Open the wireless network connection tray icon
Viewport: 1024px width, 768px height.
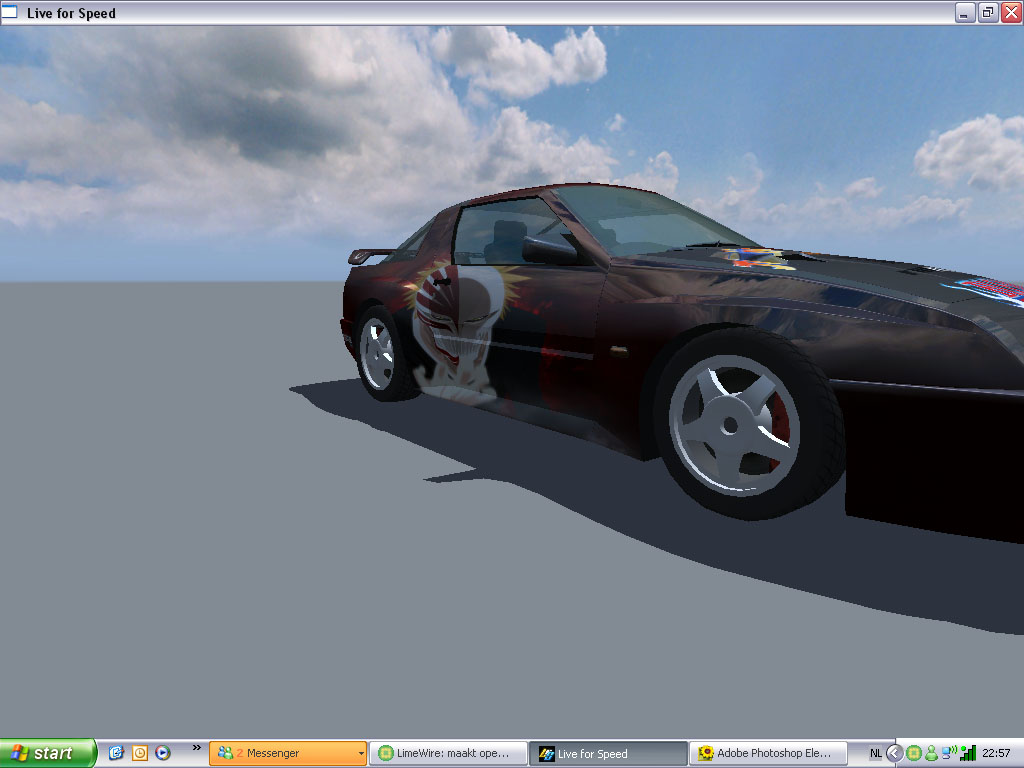949,753
